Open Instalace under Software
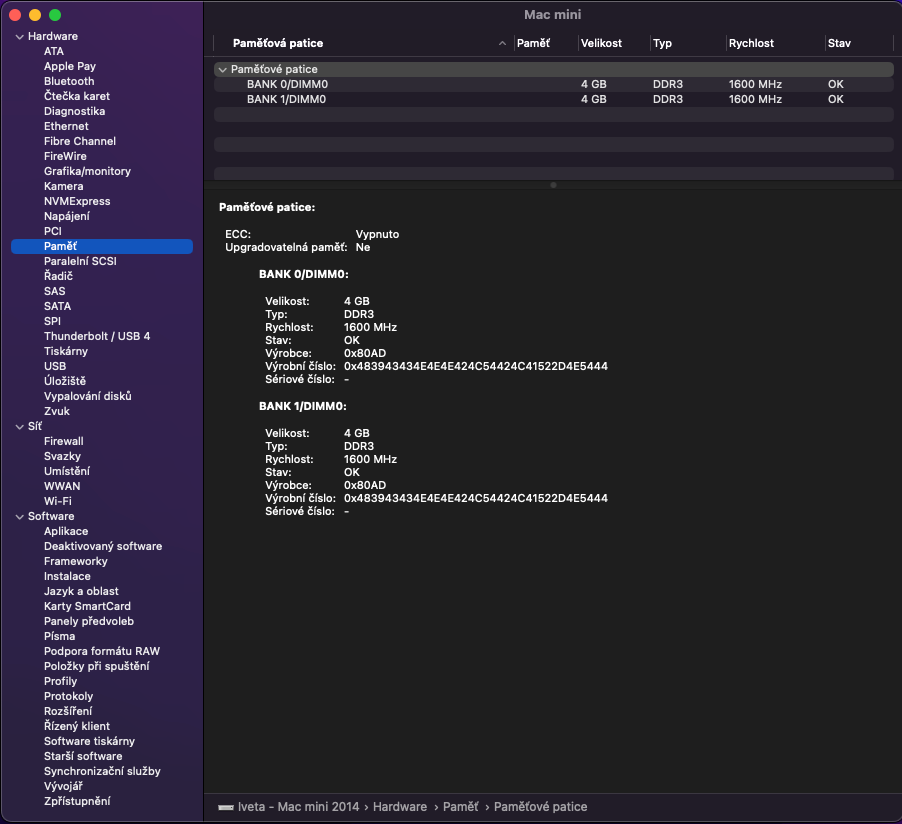Image resolution: width=902 pixels, height=824 pixels. [x=67, y=576]
